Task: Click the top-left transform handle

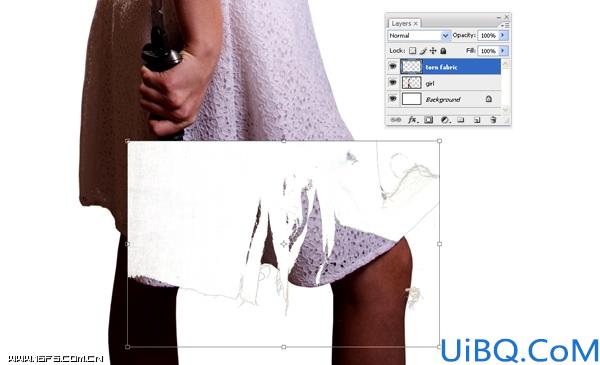Action: [x=127, y=141]
